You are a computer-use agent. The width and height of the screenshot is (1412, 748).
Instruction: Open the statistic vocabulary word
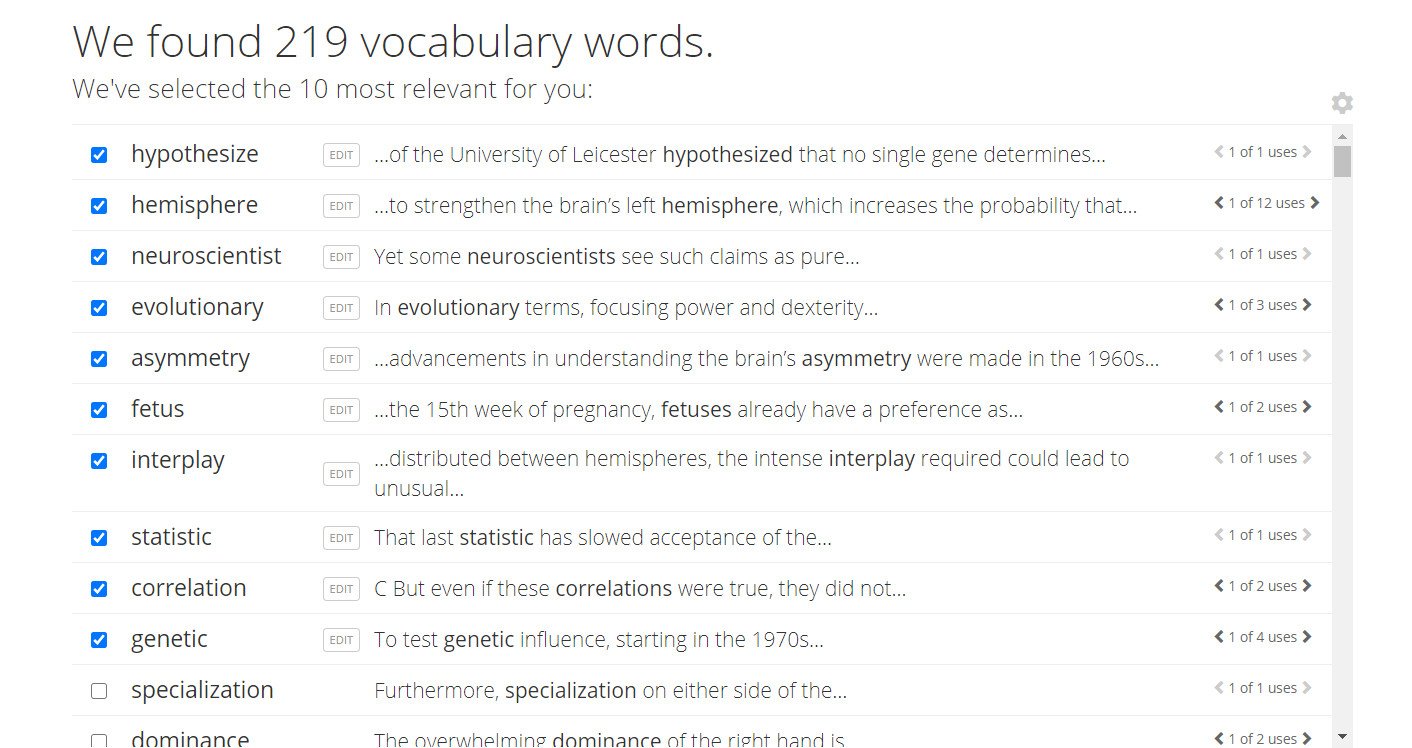click(x=171, y=537)
